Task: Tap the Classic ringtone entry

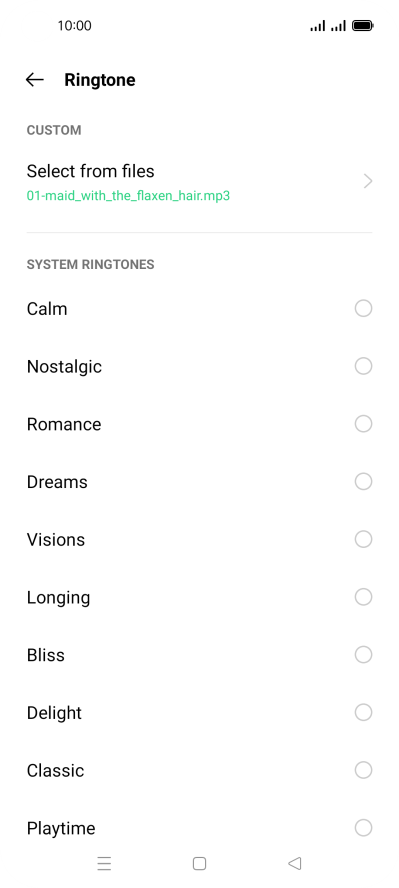Action: (x=199, y=770)
